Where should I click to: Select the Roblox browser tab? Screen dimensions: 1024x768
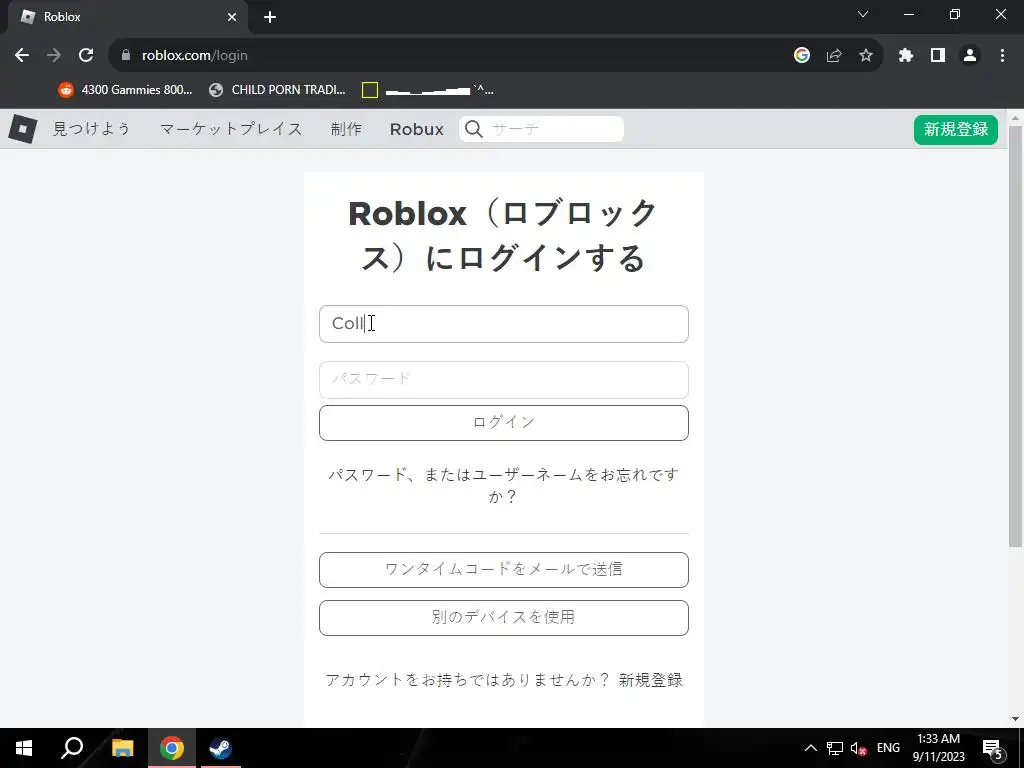(x=127, y=17)
